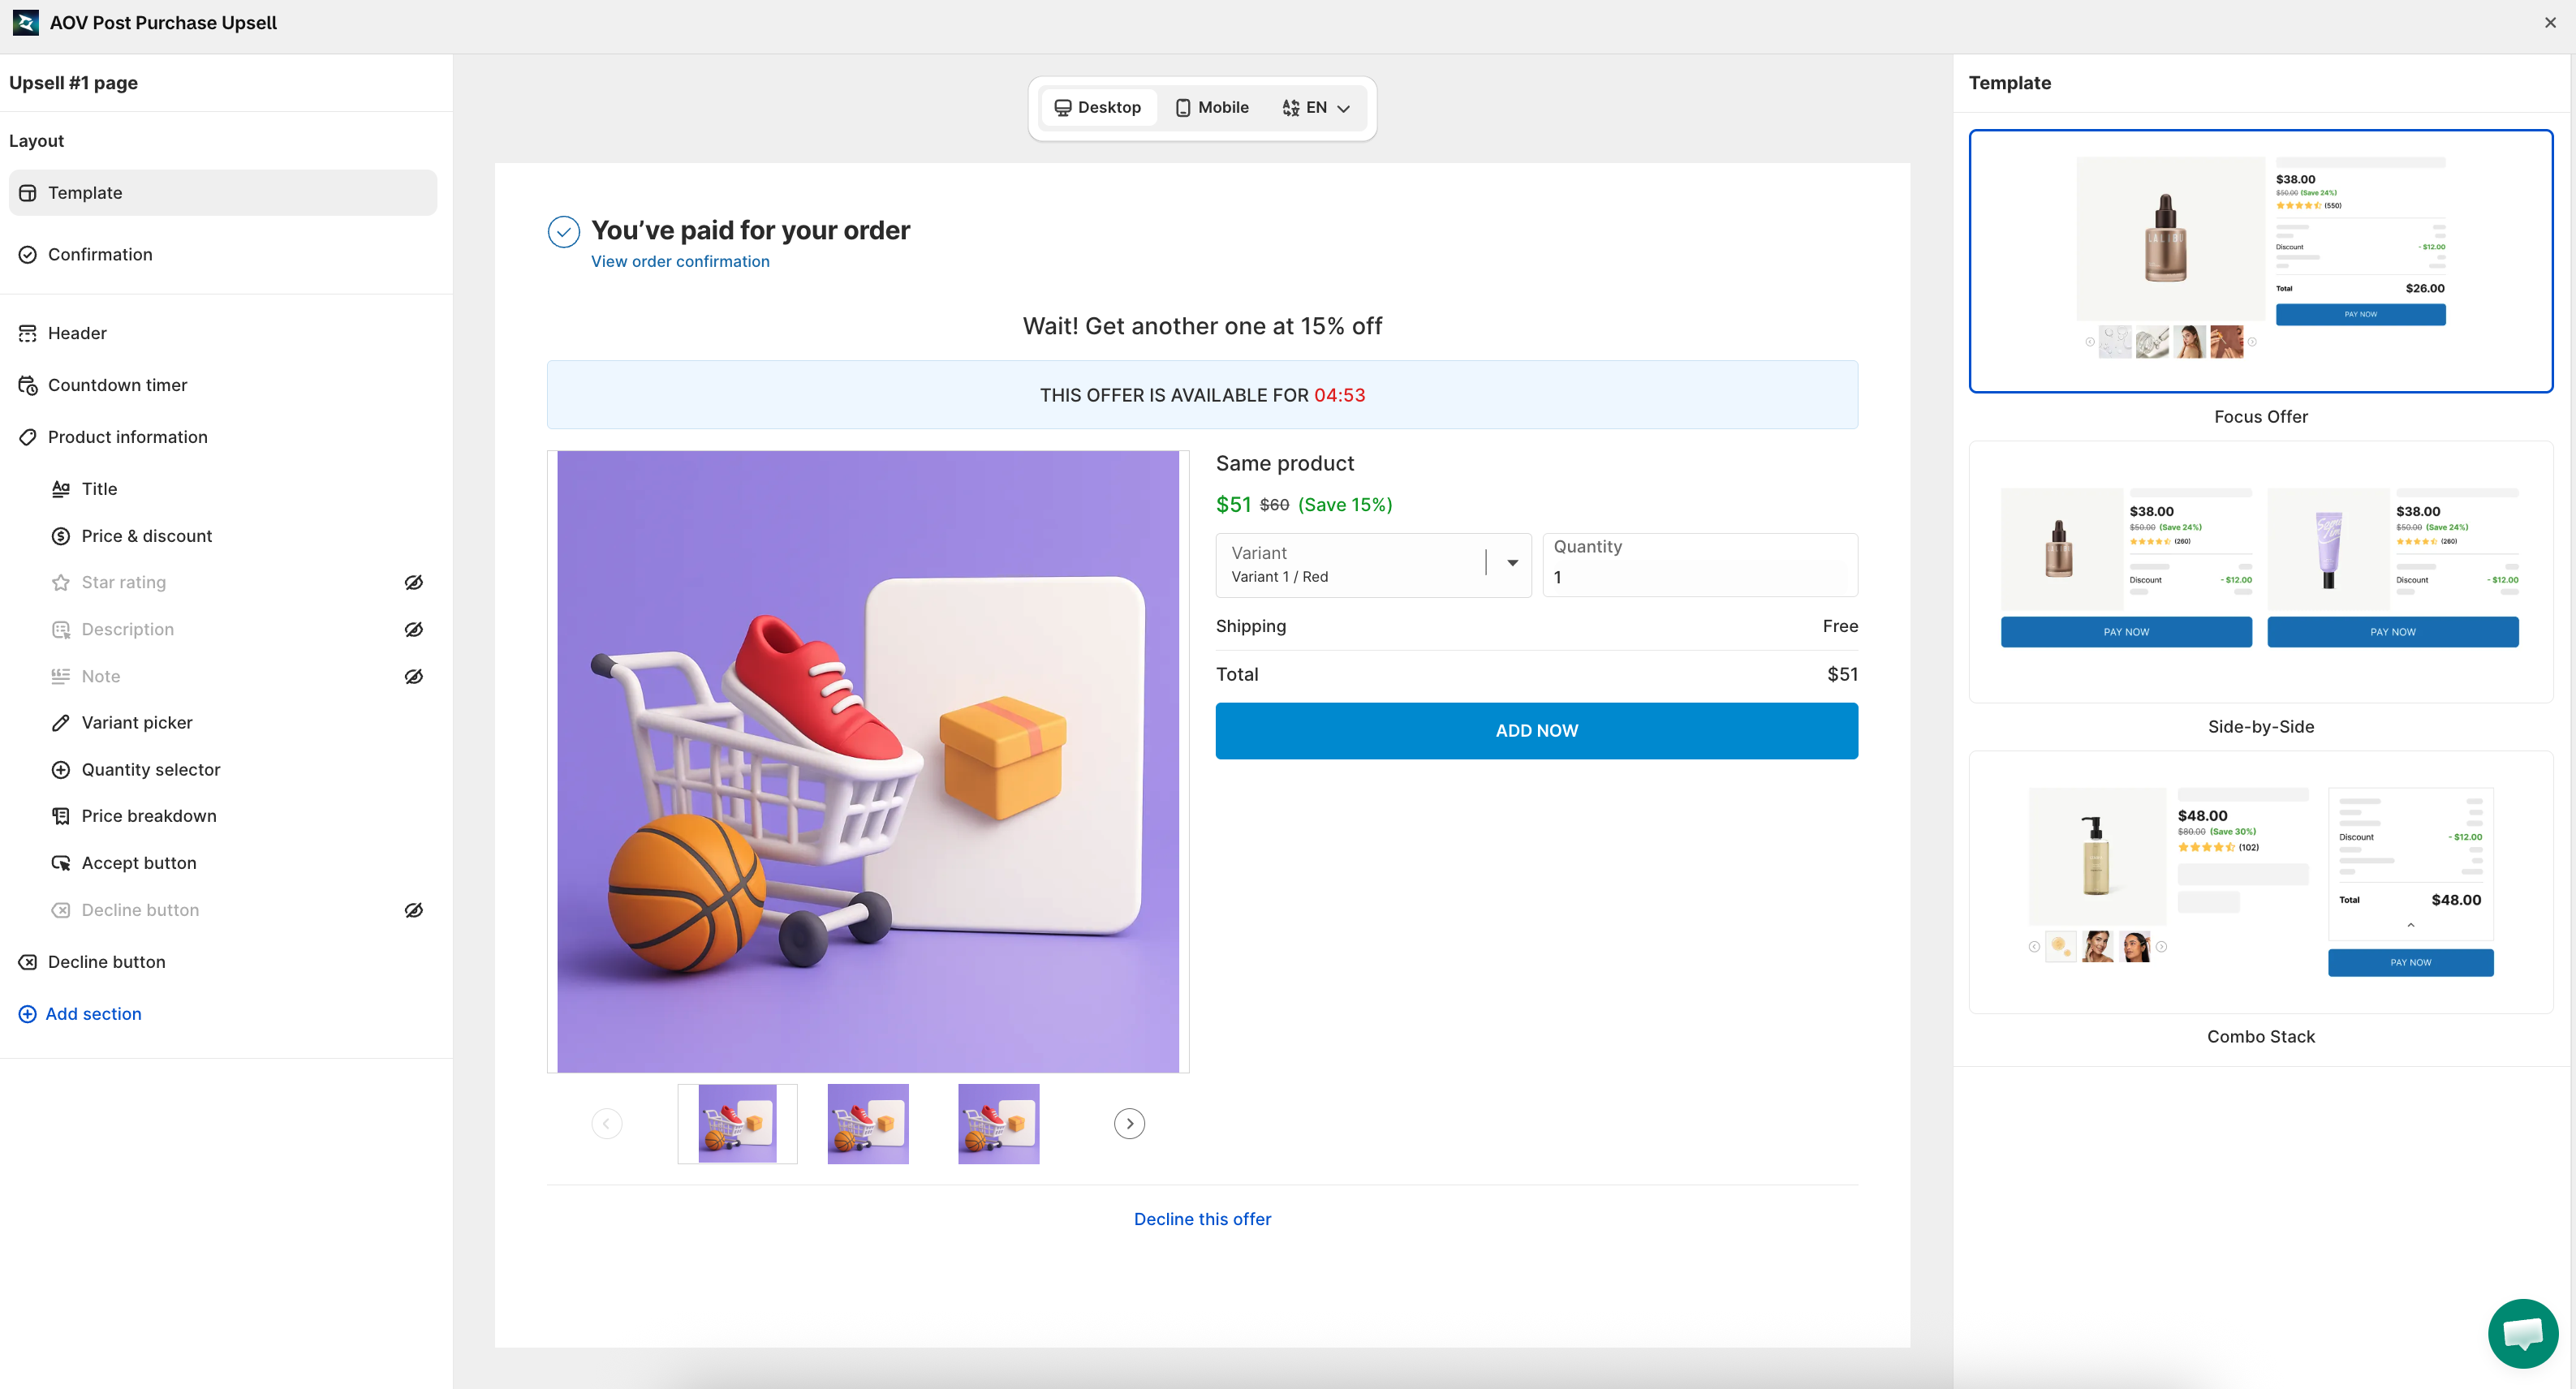Click the Countdown timer icon in sidebar

(x=28, y=385)
